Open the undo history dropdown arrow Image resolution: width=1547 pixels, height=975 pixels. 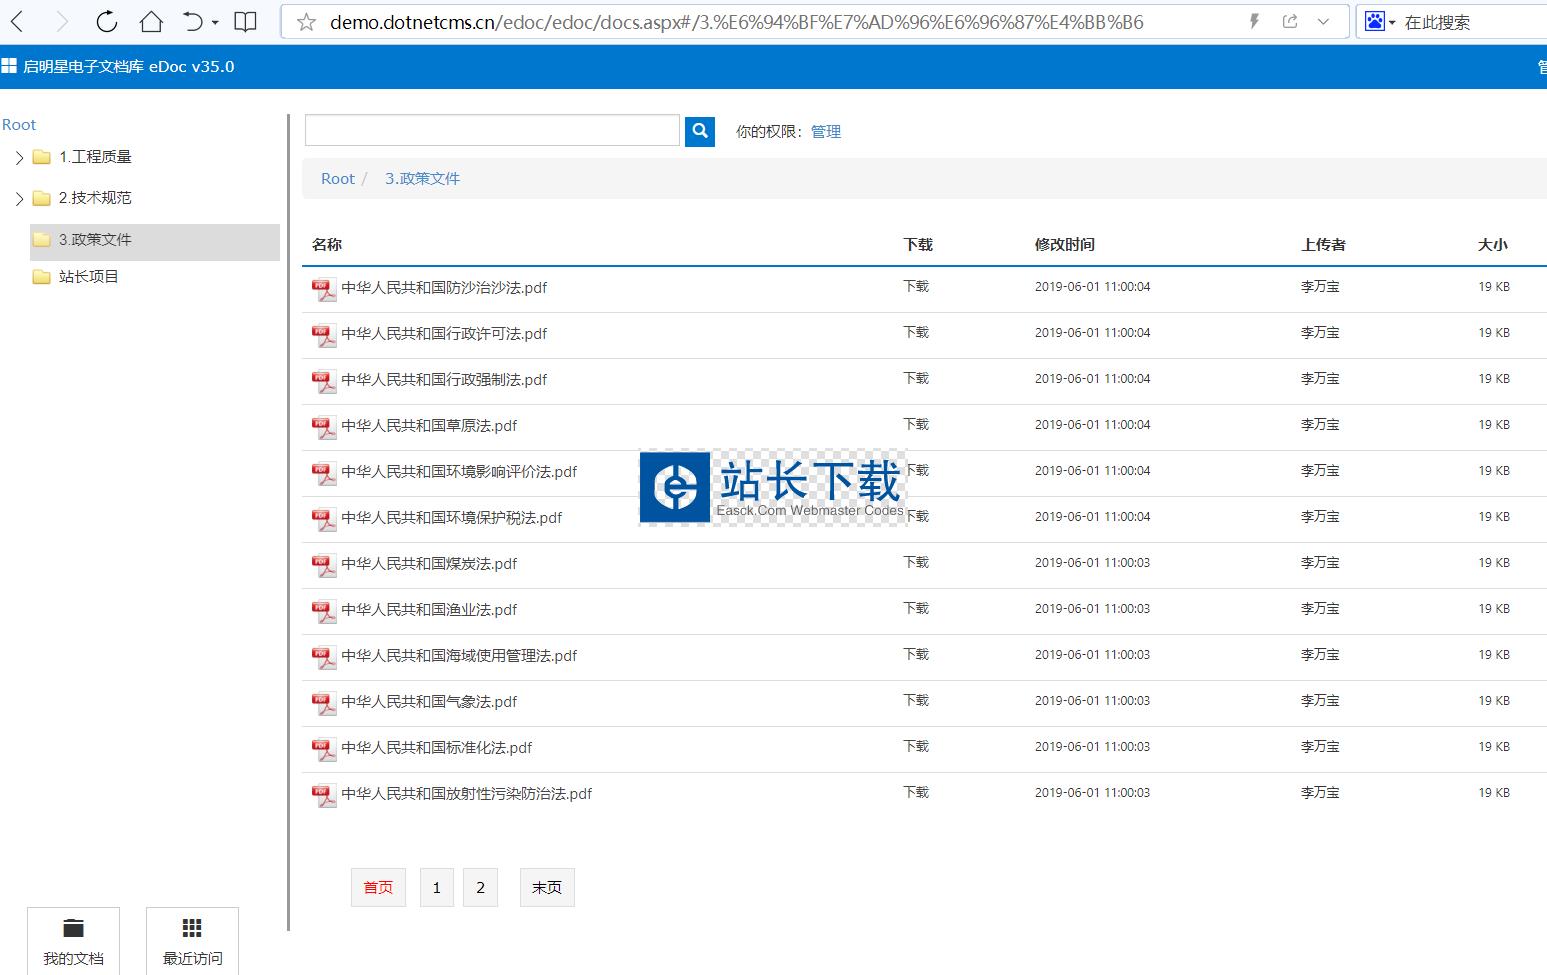tap(215, 23)
